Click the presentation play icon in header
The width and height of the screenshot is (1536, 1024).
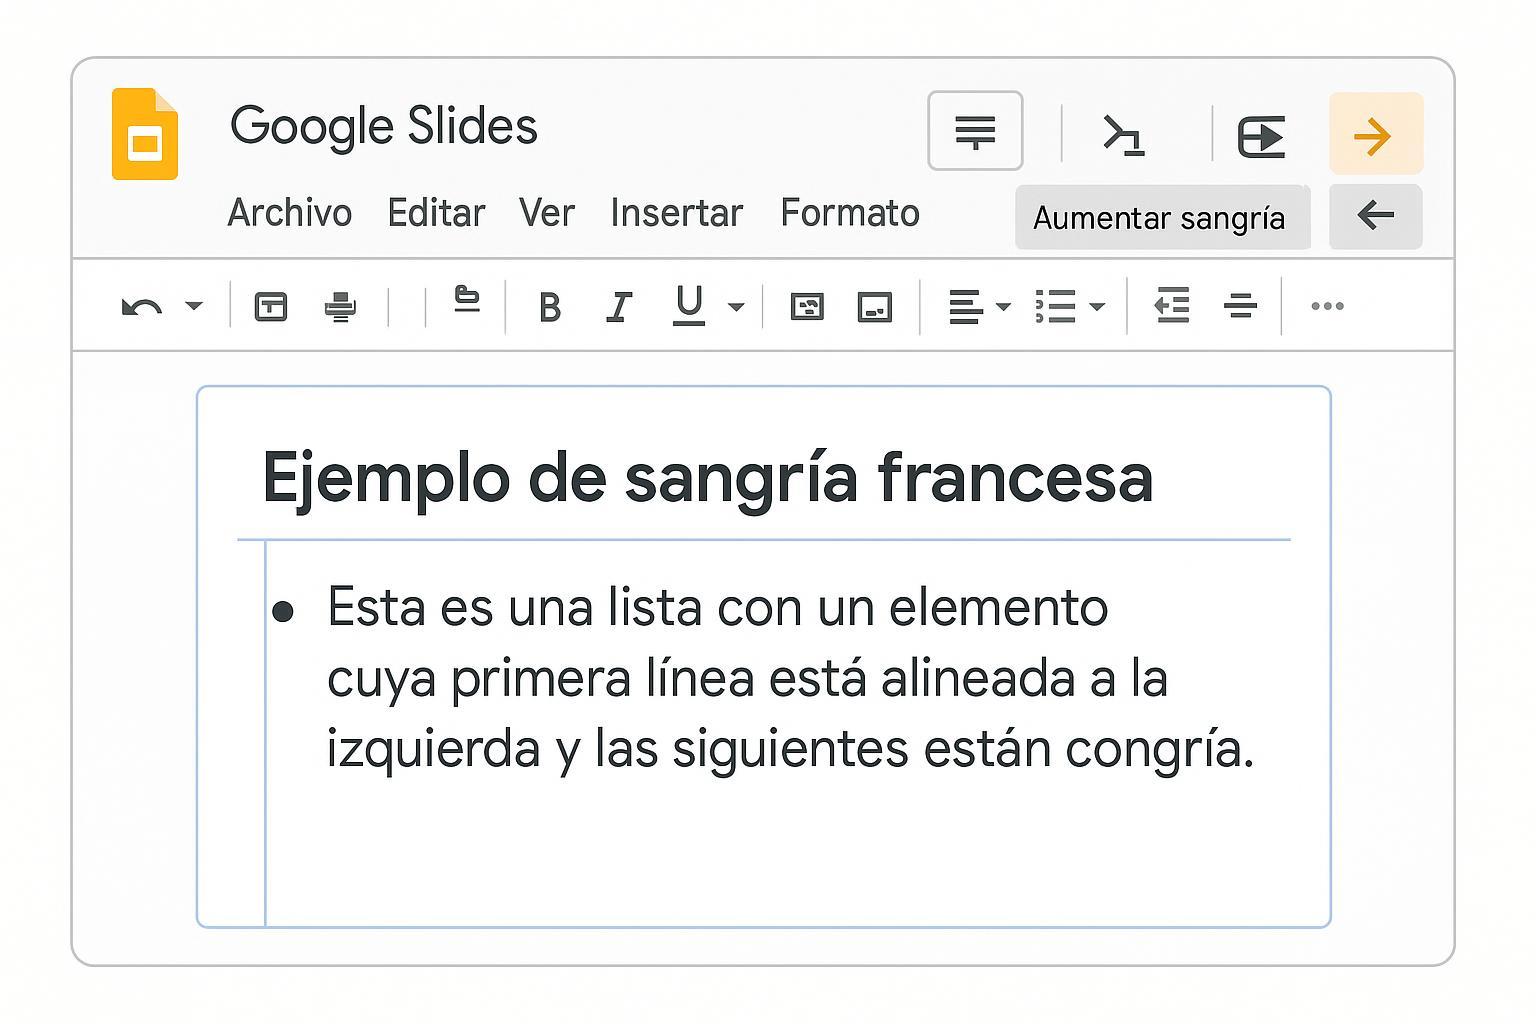(1261, 136)
